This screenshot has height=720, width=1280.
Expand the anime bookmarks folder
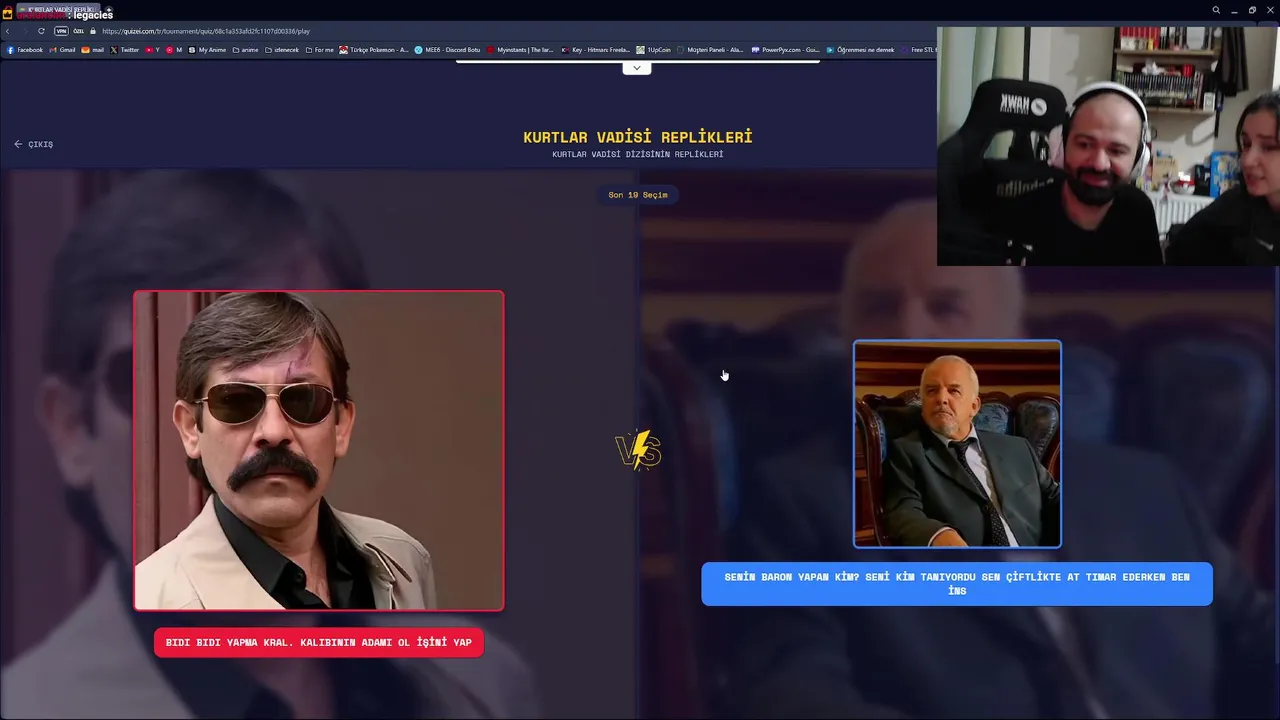point(246,50)
